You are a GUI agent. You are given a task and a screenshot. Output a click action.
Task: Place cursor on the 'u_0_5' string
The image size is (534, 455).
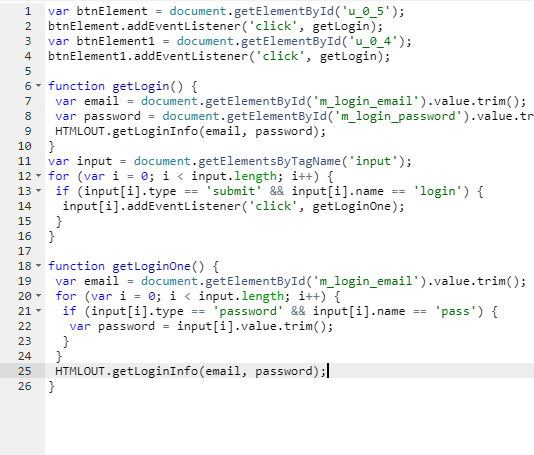(366, 11)
